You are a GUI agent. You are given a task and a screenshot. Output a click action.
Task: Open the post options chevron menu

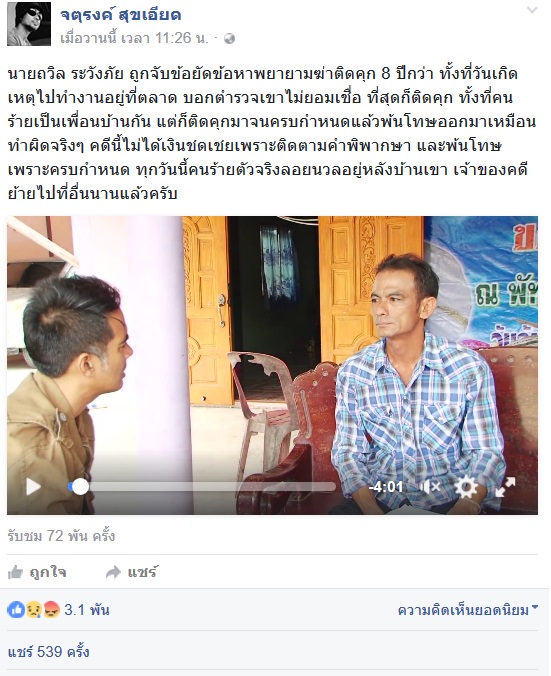click(x=532, y=10)
